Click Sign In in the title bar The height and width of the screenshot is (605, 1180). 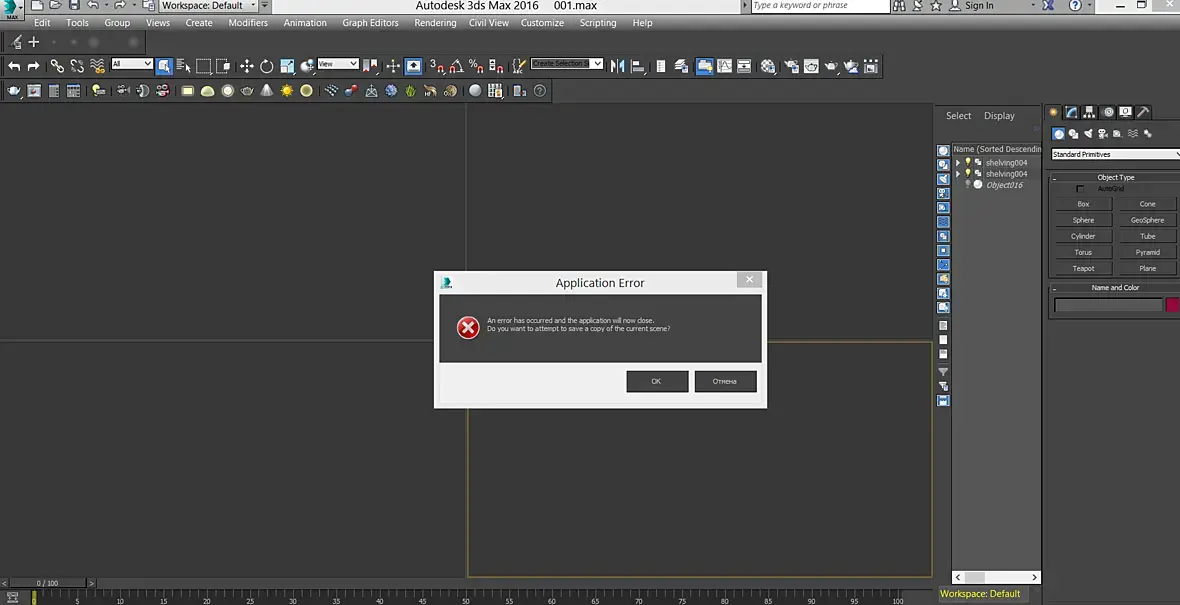979,5
